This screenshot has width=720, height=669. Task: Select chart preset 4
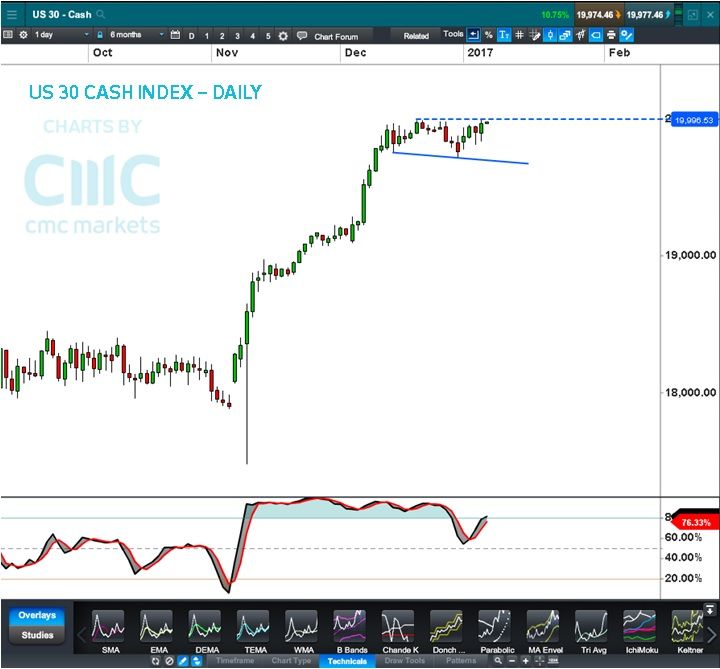click(x=253, y=36)
